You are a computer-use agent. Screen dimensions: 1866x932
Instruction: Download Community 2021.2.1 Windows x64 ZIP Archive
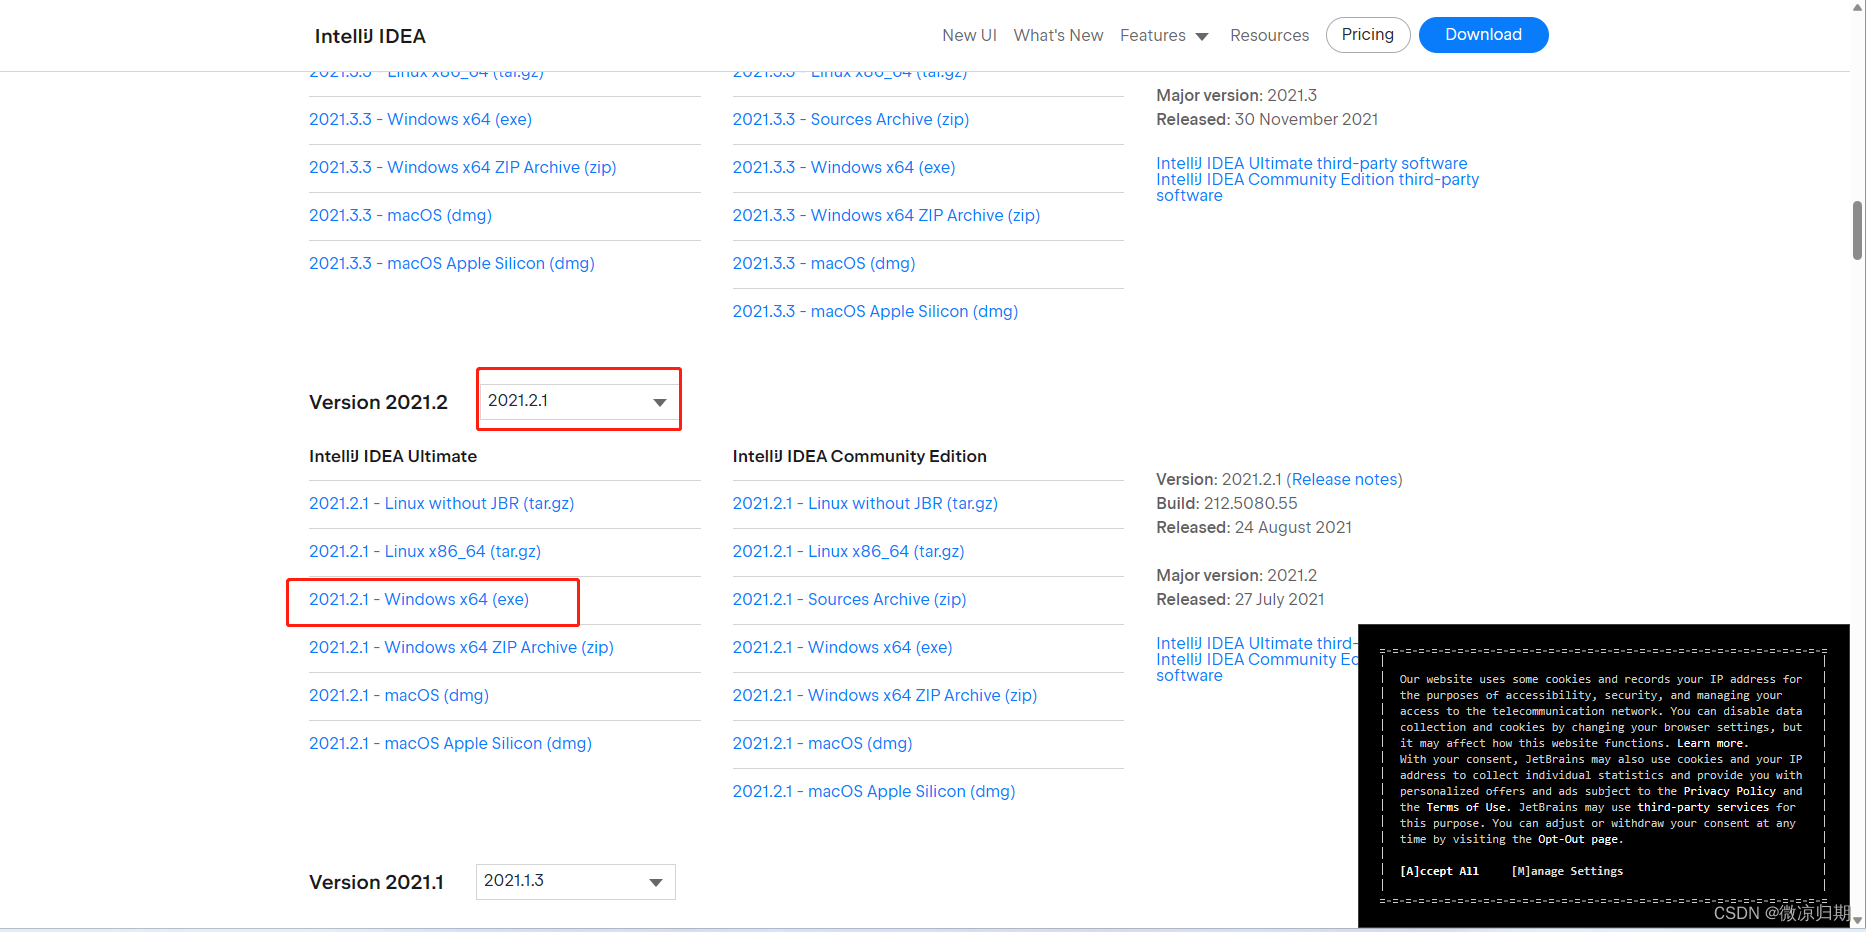pyautogui.click(x=885, y=695)
